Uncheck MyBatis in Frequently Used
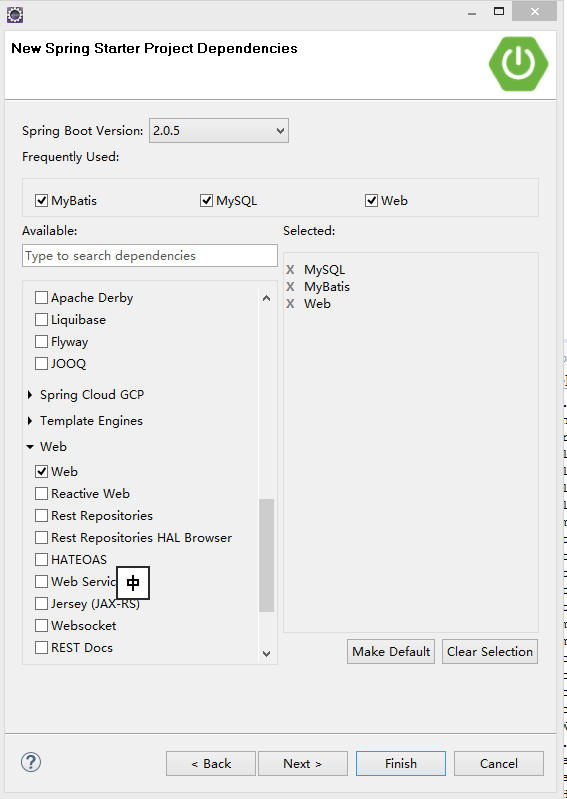 41,201
